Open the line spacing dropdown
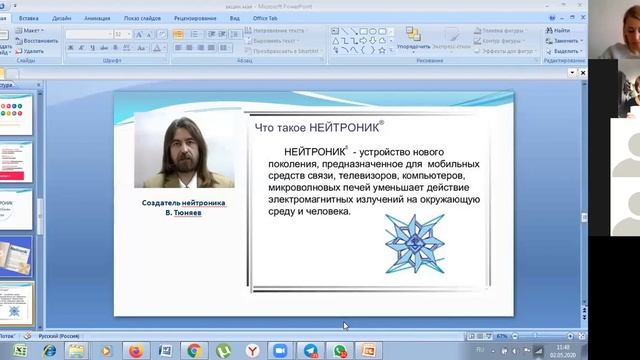This screenshot has width=640, height=360. coord(235,35)
